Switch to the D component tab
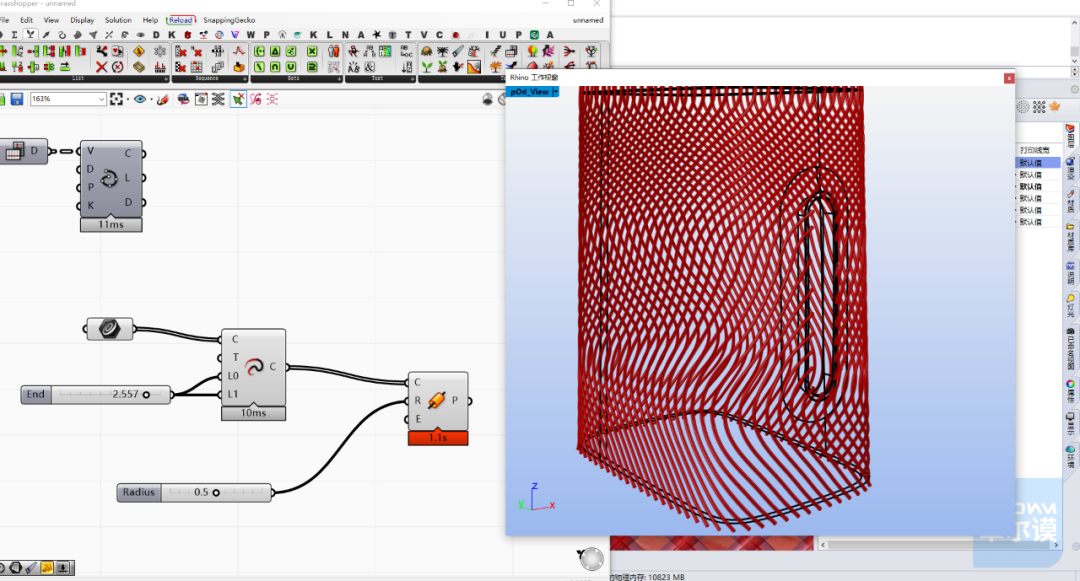This screenshot has height=581, width=1080. (156, 34)
